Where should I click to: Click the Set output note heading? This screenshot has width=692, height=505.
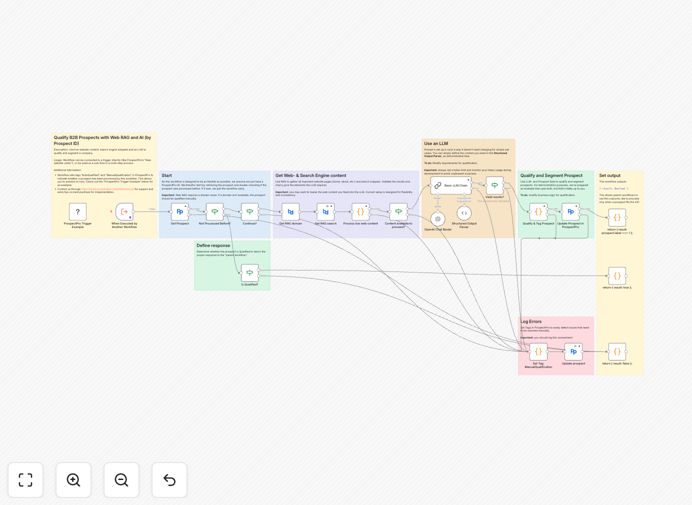point(609,175)
